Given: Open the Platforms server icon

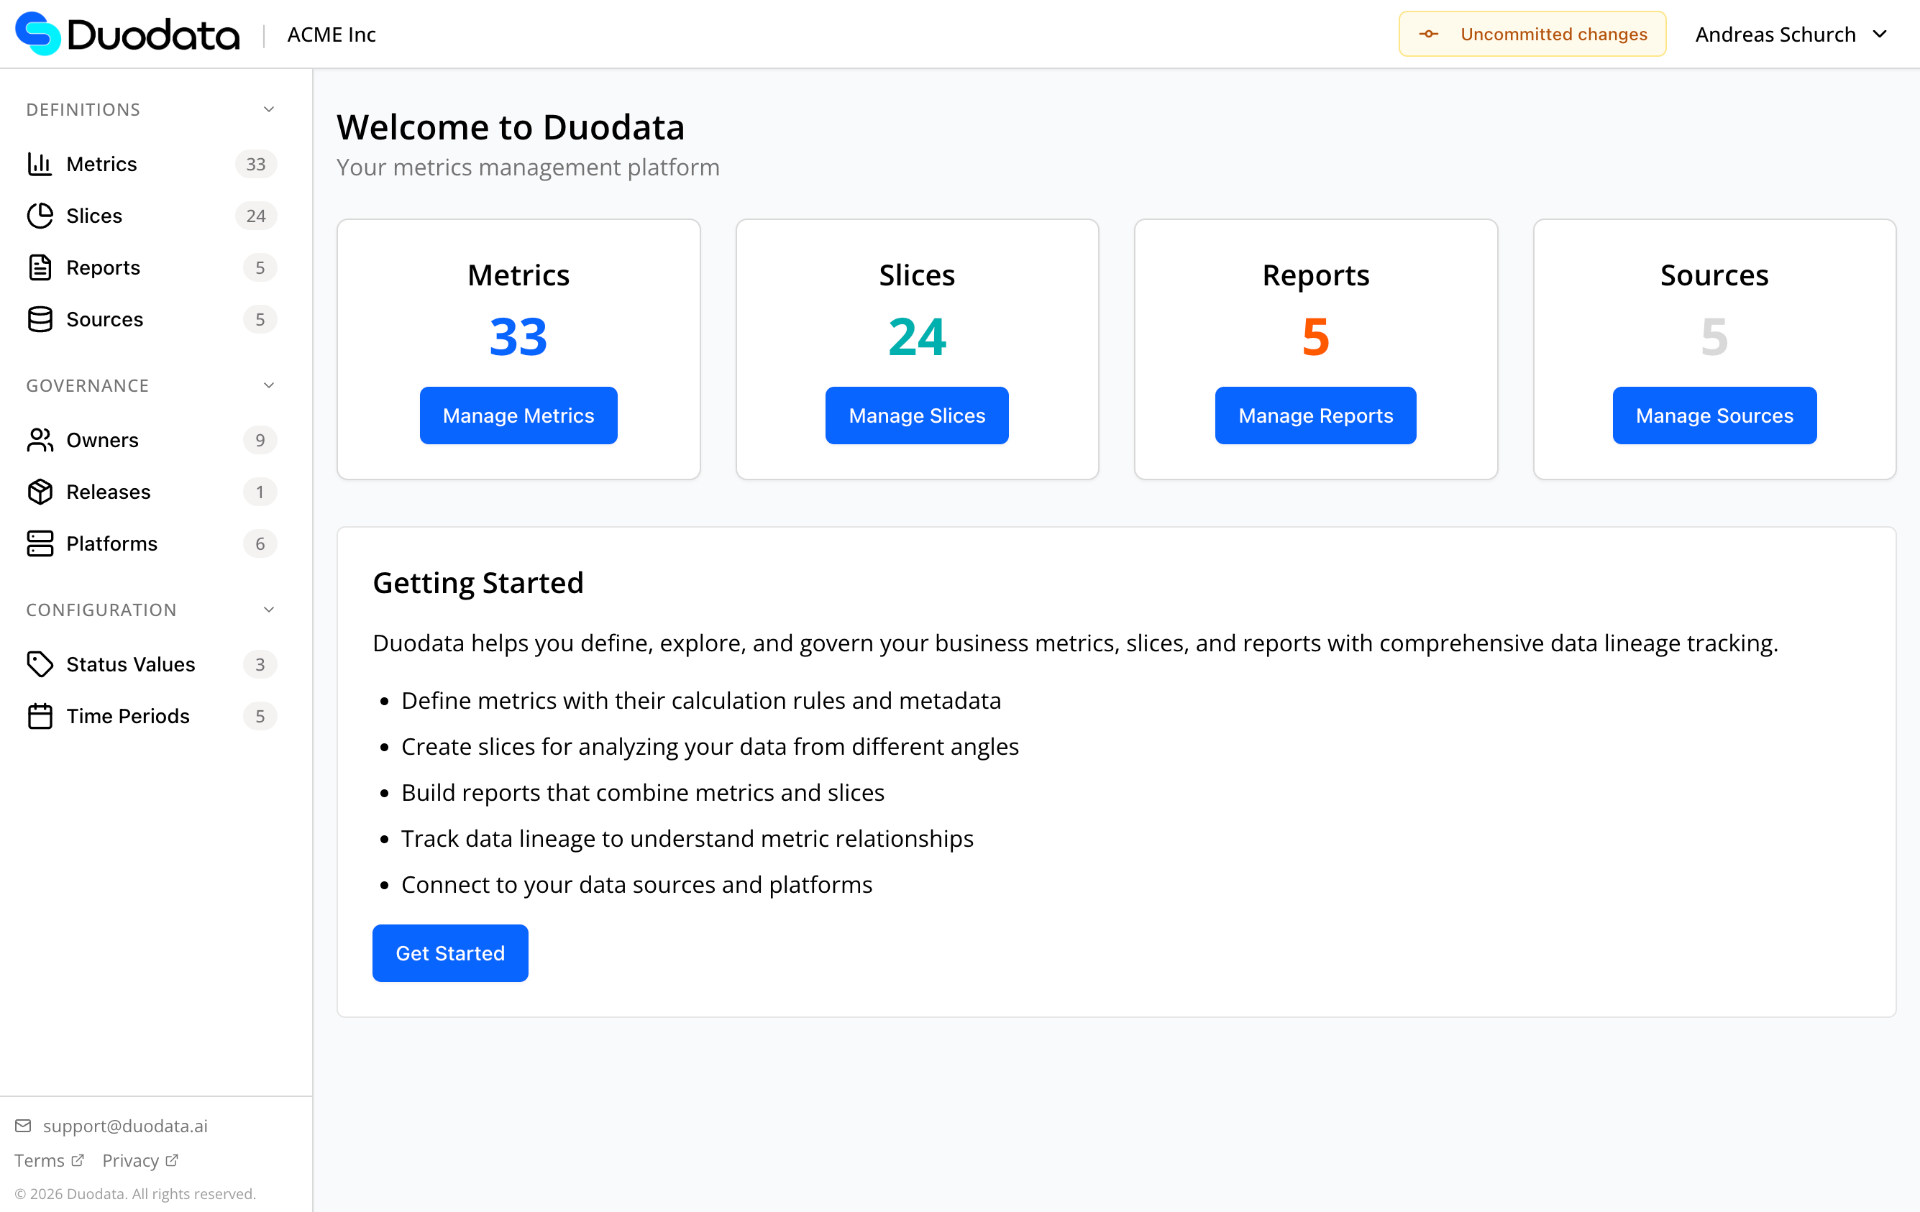Looking at the screenshot, I should [40, 543].
